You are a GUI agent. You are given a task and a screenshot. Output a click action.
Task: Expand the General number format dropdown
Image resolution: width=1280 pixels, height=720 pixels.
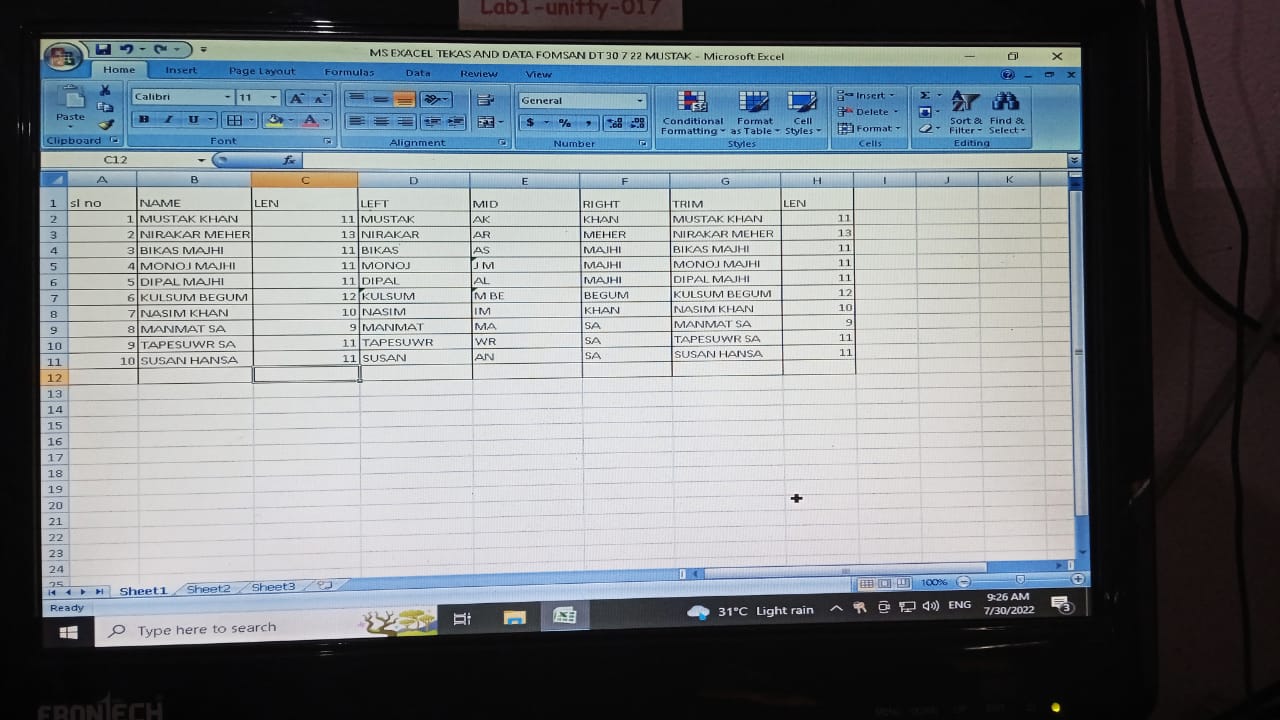tap(640, 100)
